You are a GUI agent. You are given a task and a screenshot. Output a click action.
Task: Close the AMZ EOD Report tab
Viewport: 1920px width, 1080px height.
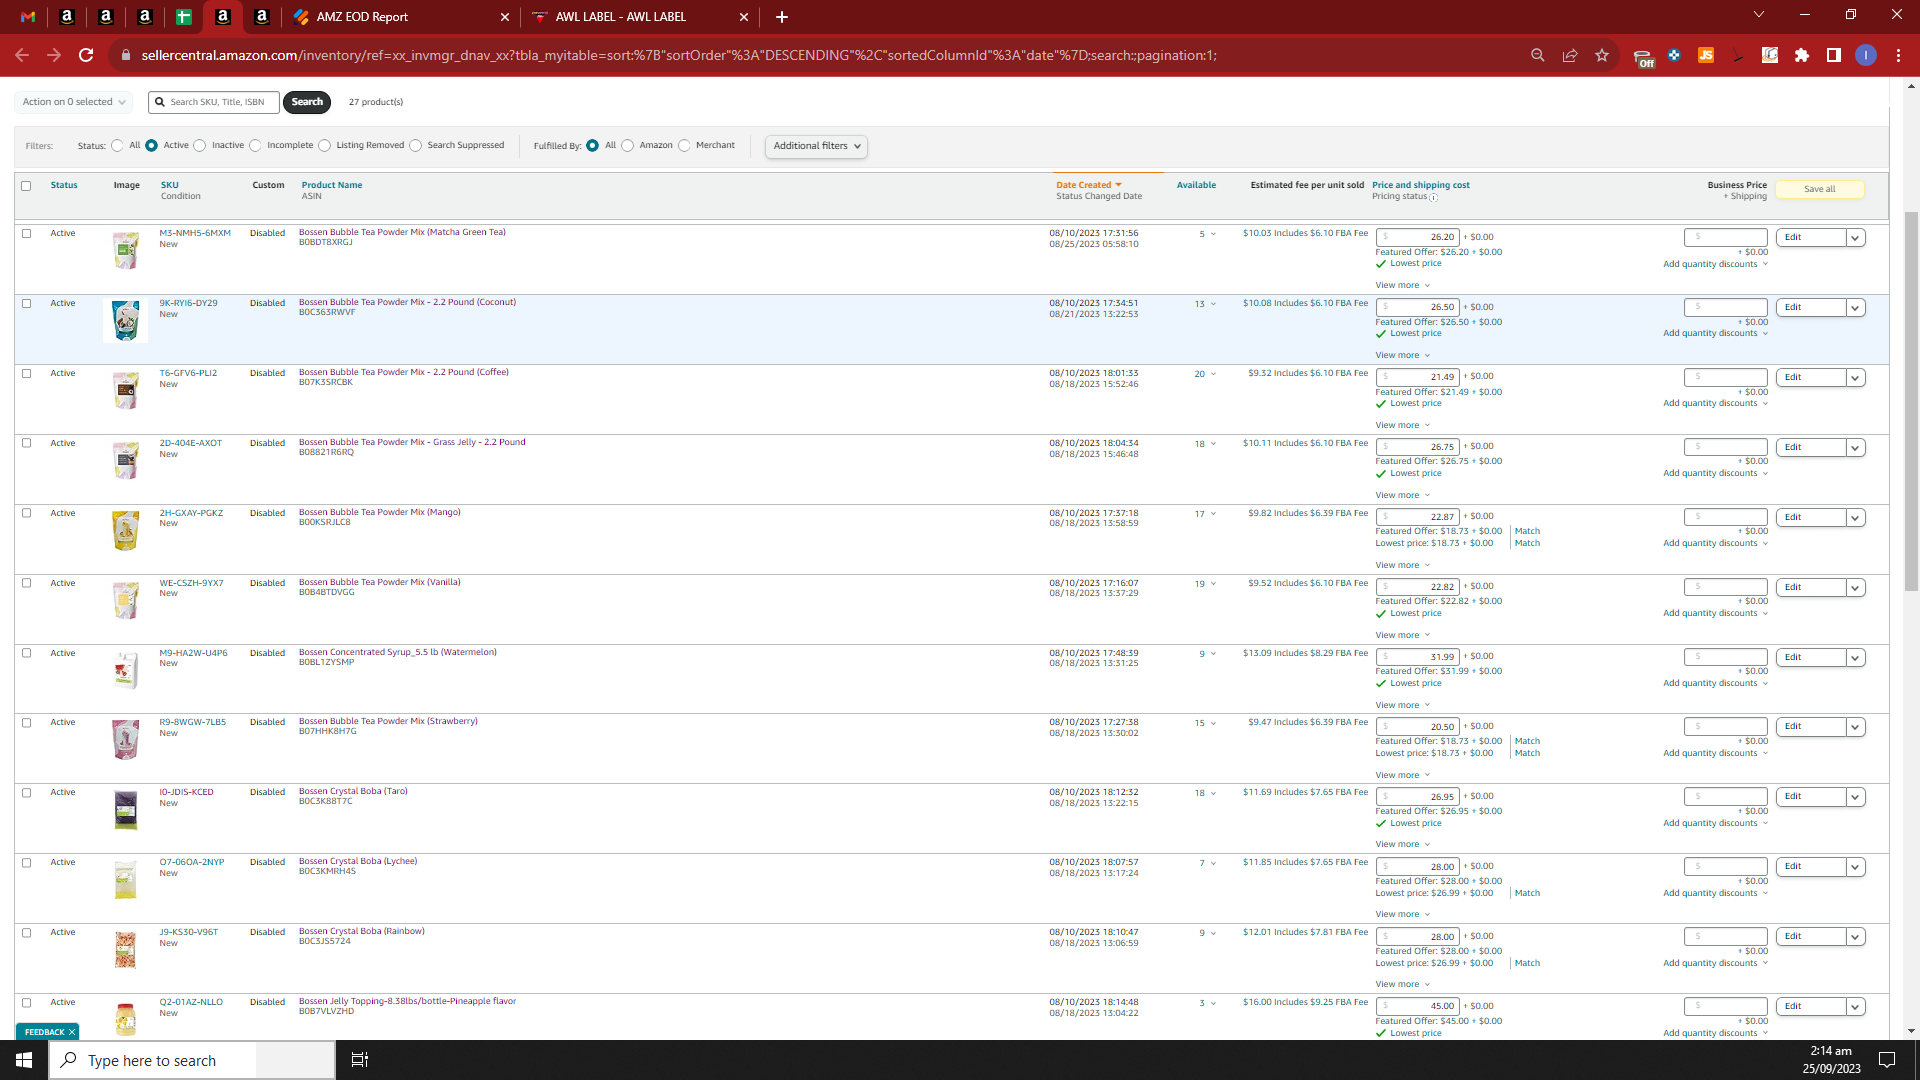[x=505, y=17]
